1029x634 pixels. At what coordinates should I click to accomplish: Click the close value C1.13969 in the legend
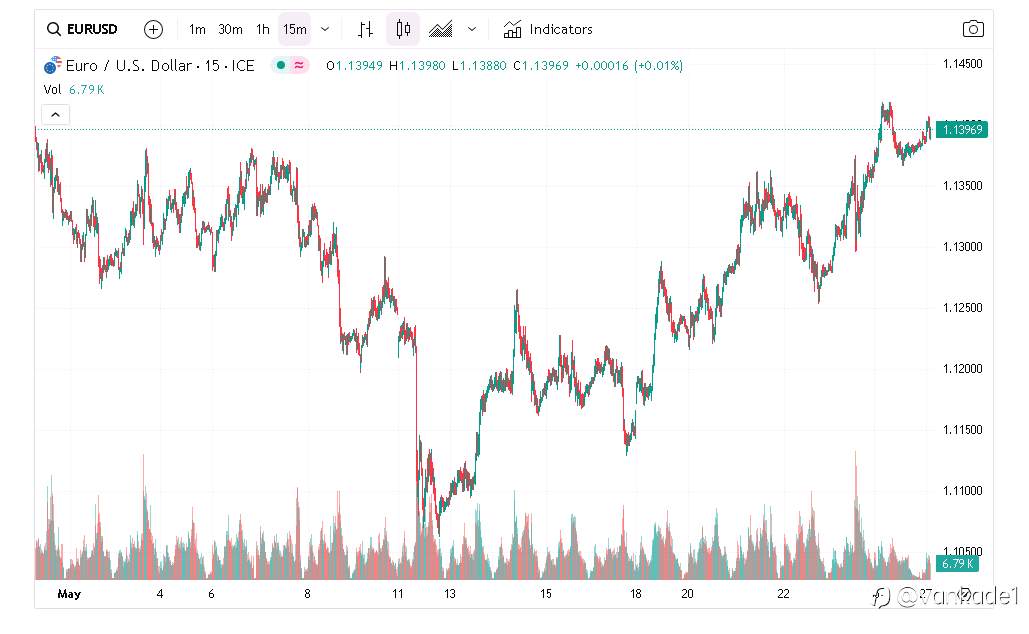[541, 66]
